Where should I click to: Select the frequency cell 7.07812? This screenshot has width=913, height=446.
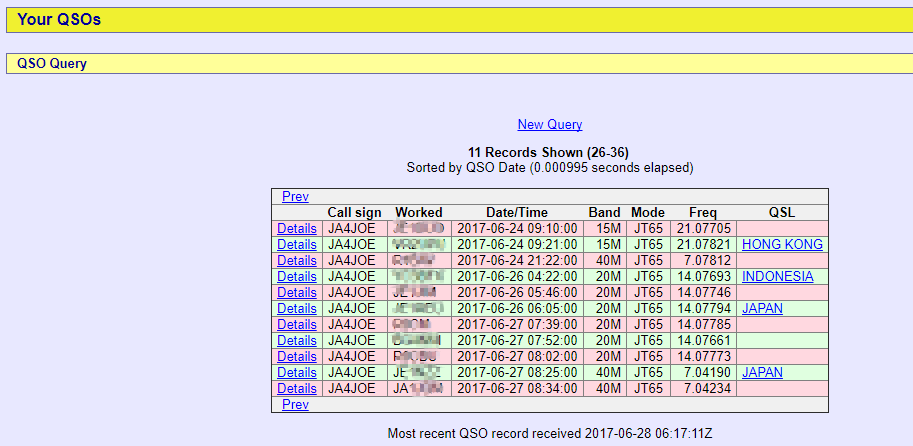point(703,260)
